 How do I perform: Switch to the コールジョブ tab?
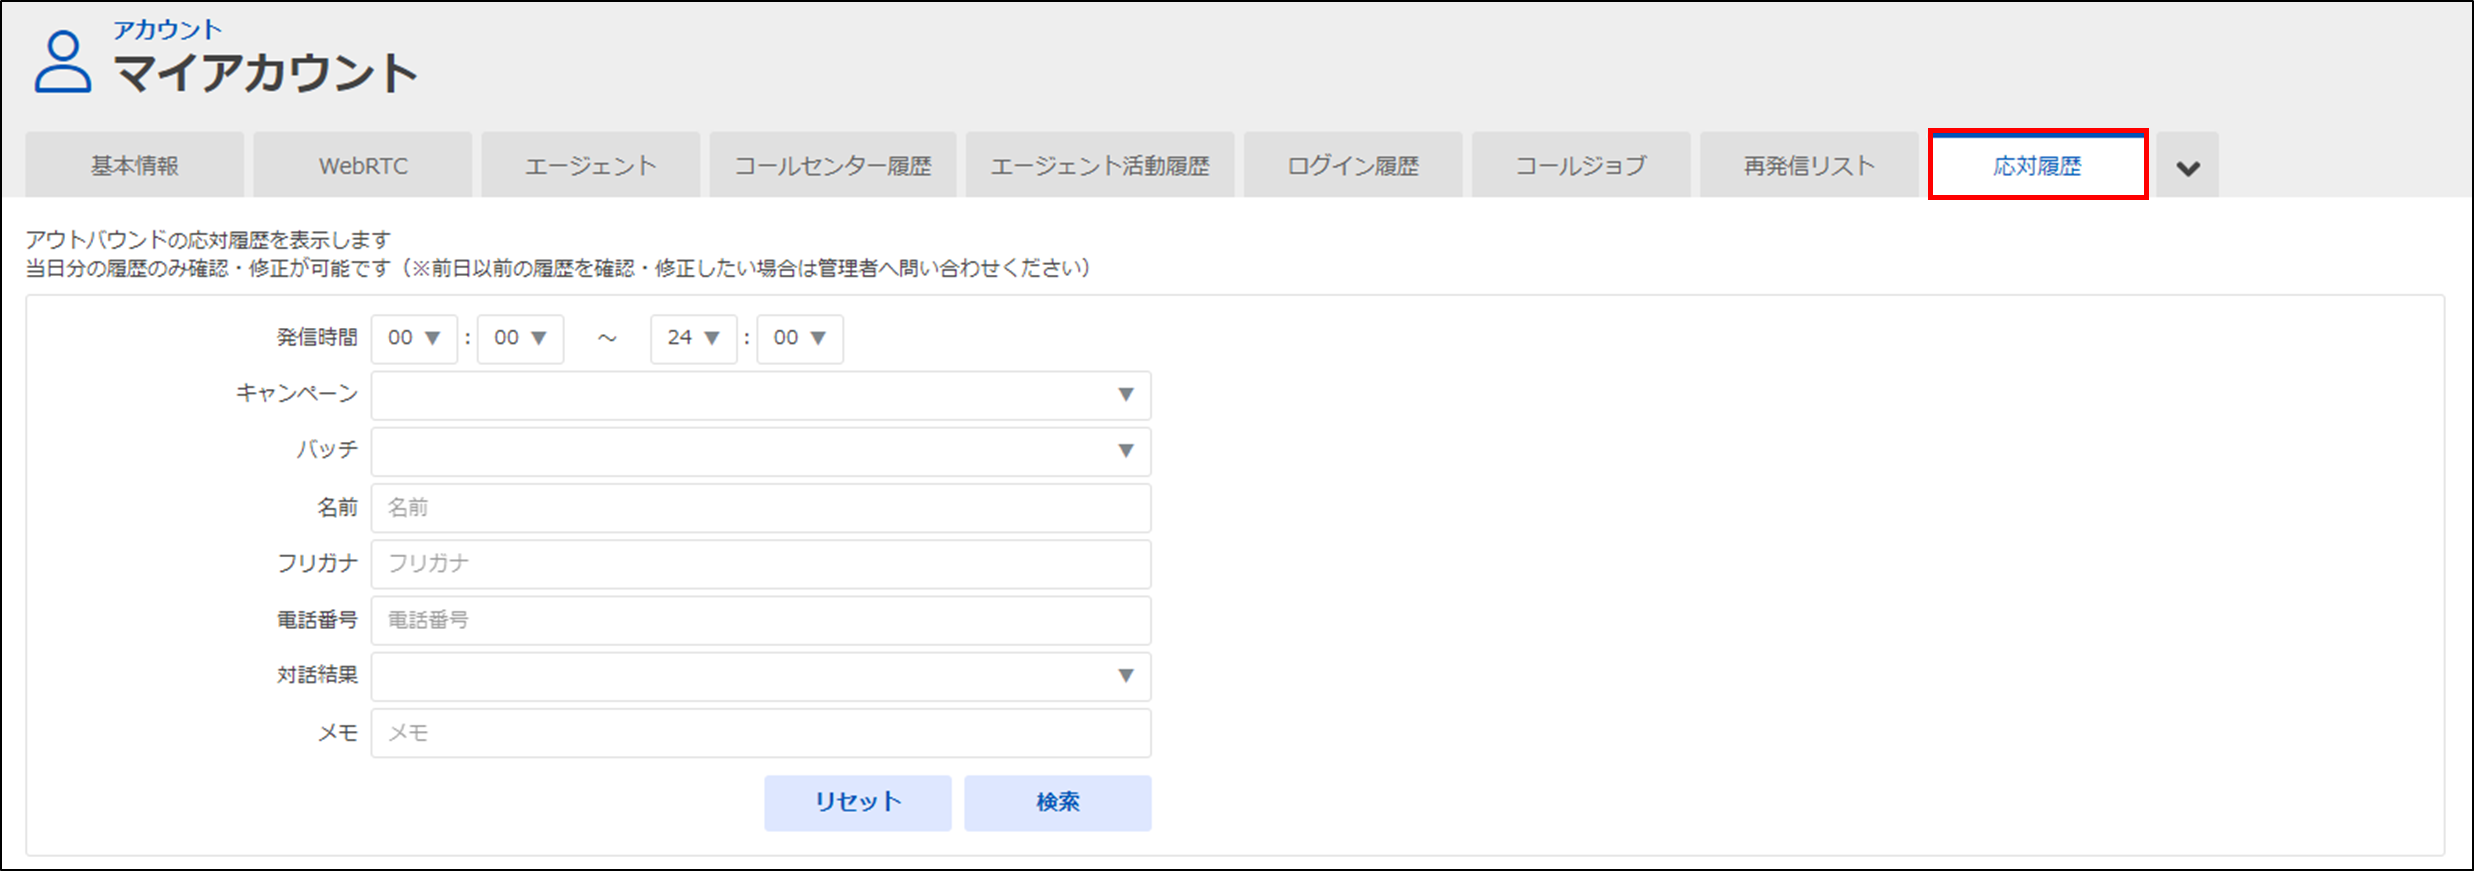(1581, 166)
